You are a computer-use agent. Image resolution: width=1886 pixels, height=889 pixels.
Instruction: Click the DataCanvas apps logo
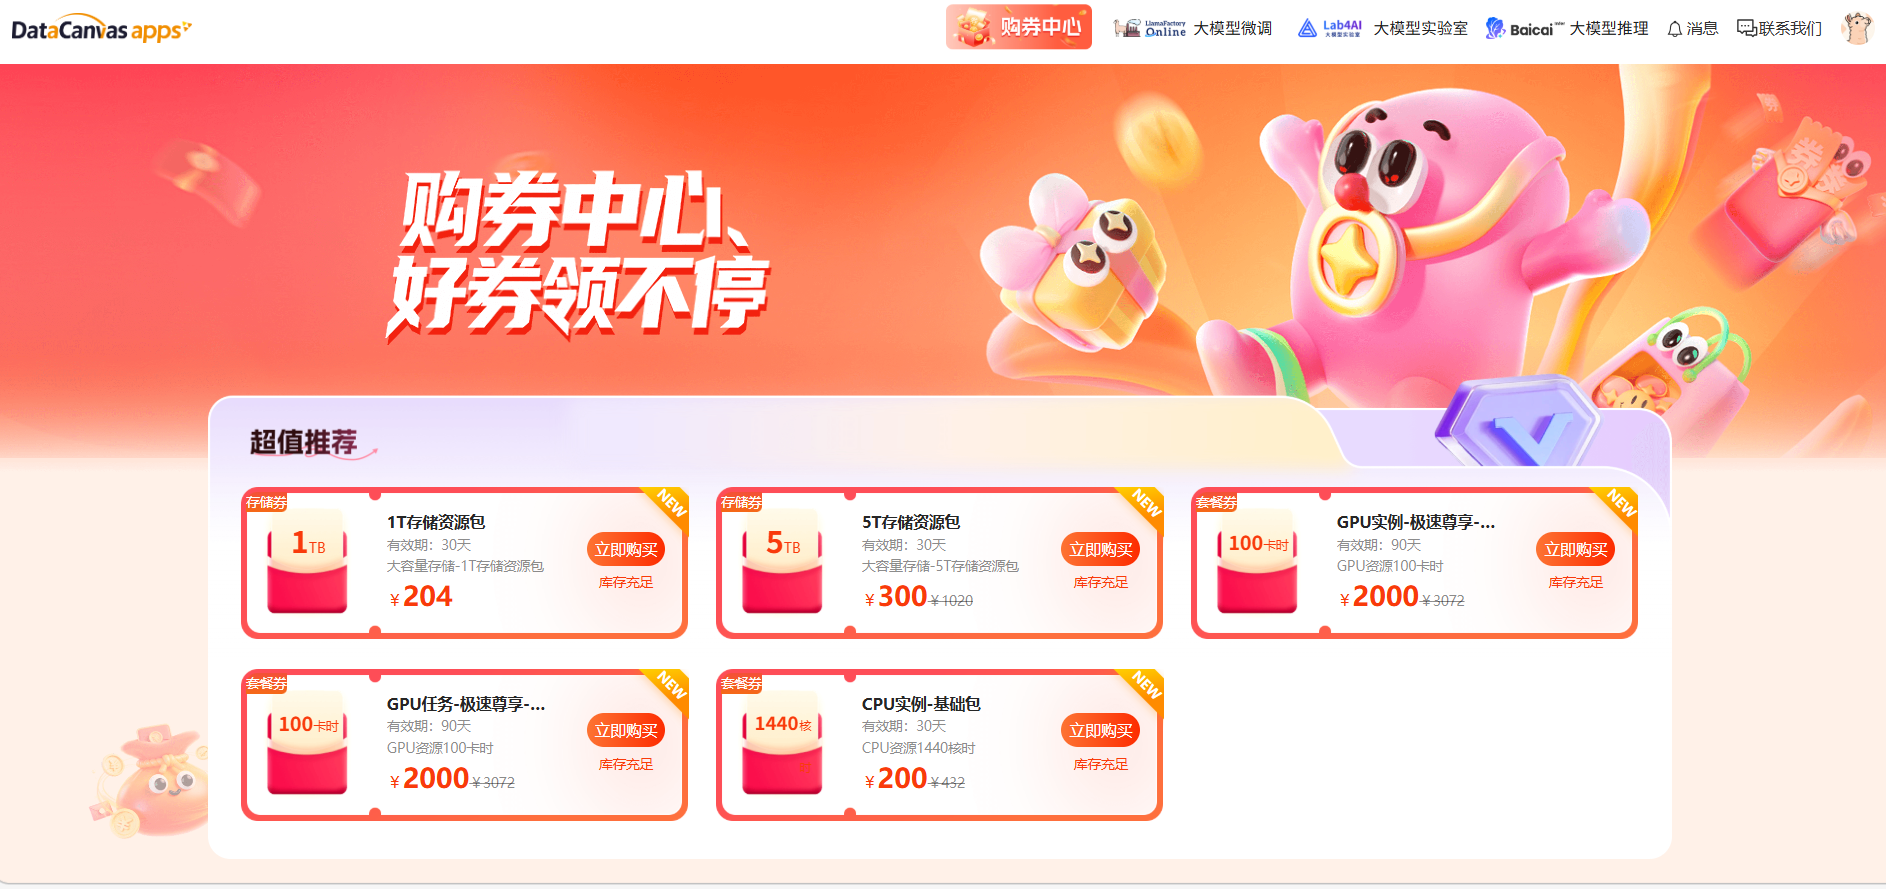101,29
